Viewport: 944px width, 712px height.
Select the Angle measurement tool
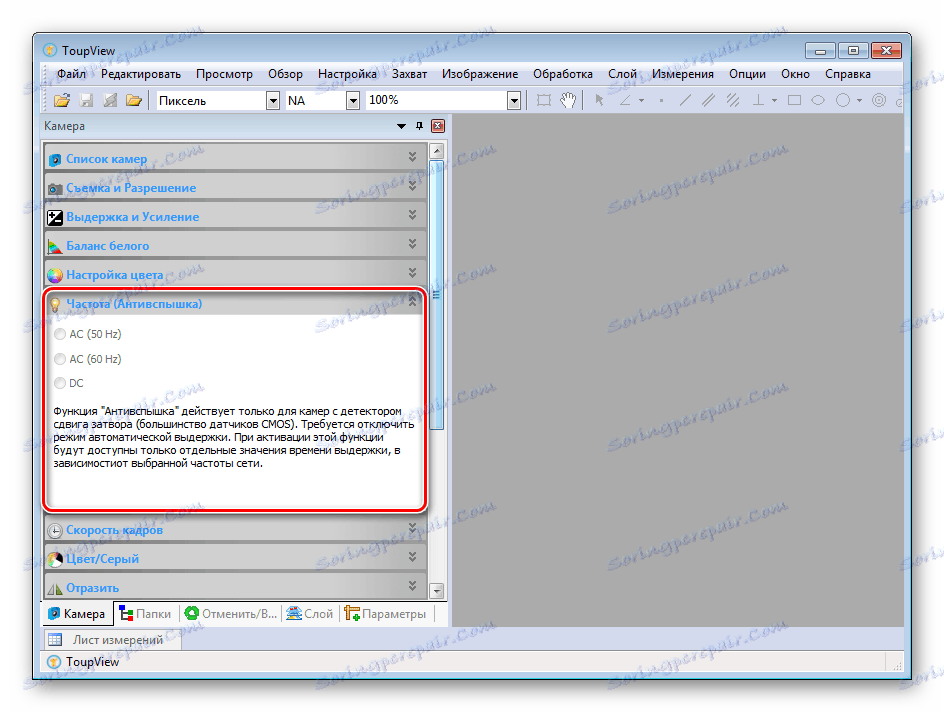626,101
